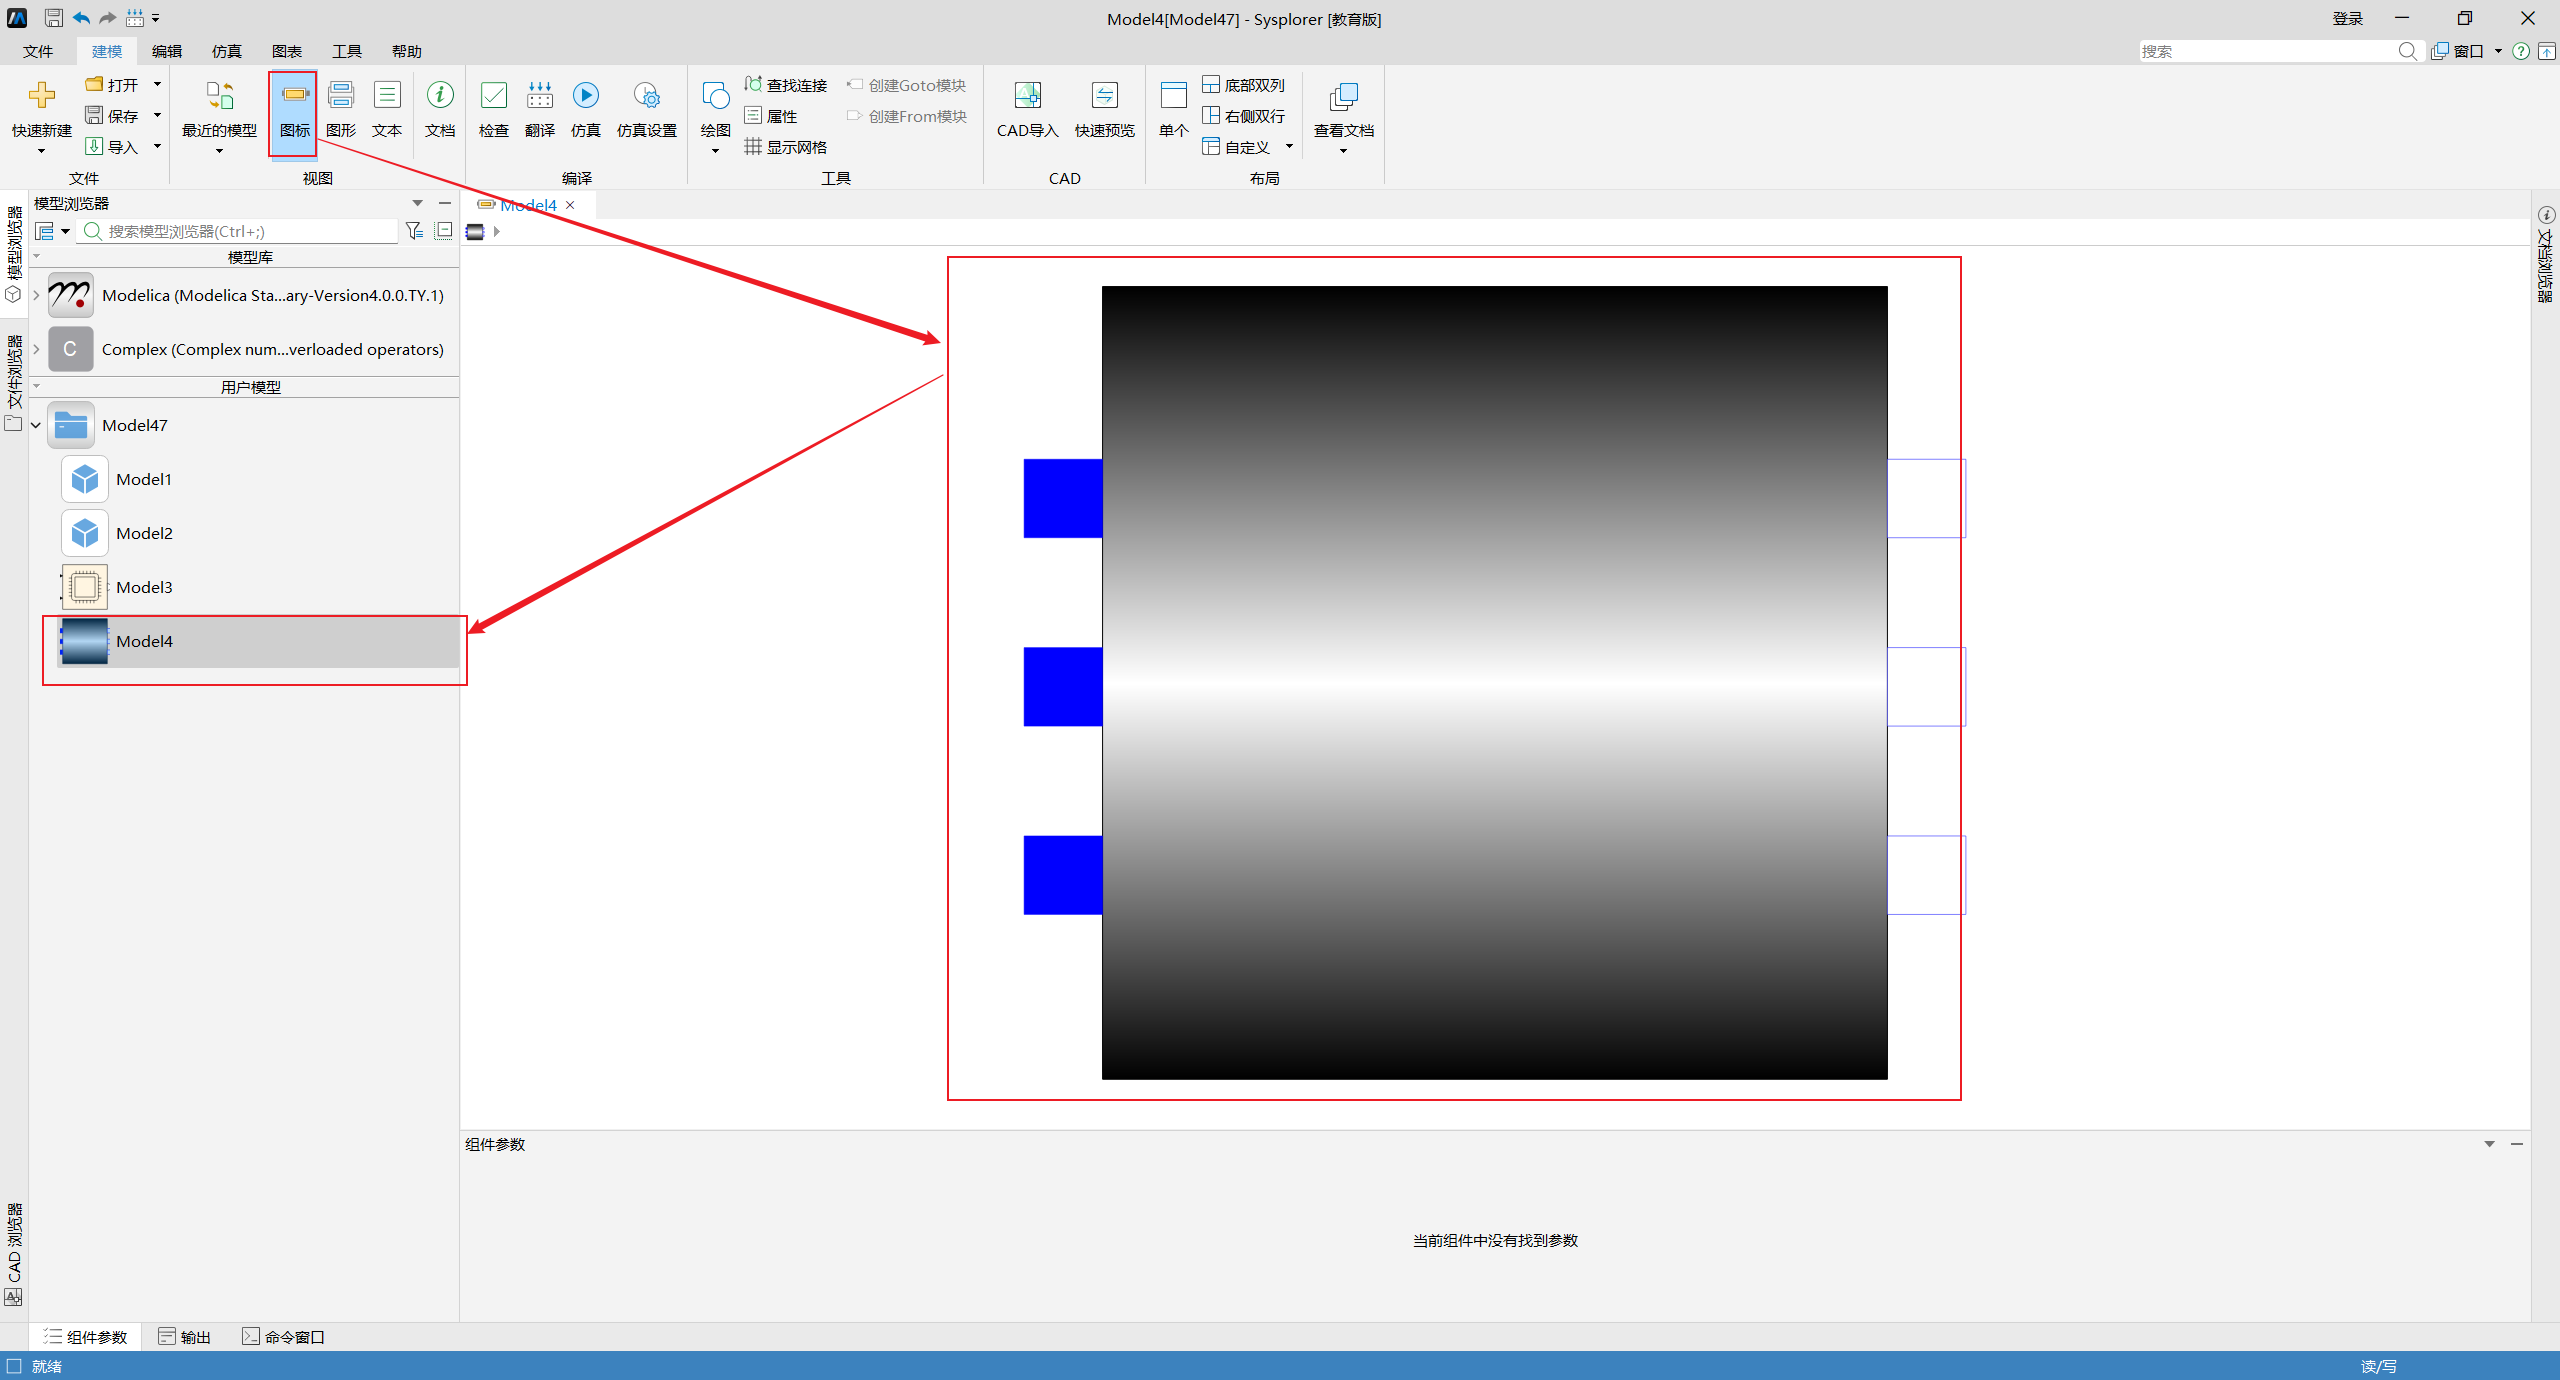
Task: Open the Document Browser (文档浏览器) right side tab
Action: pyautogui.click(x=2546, y=255)
